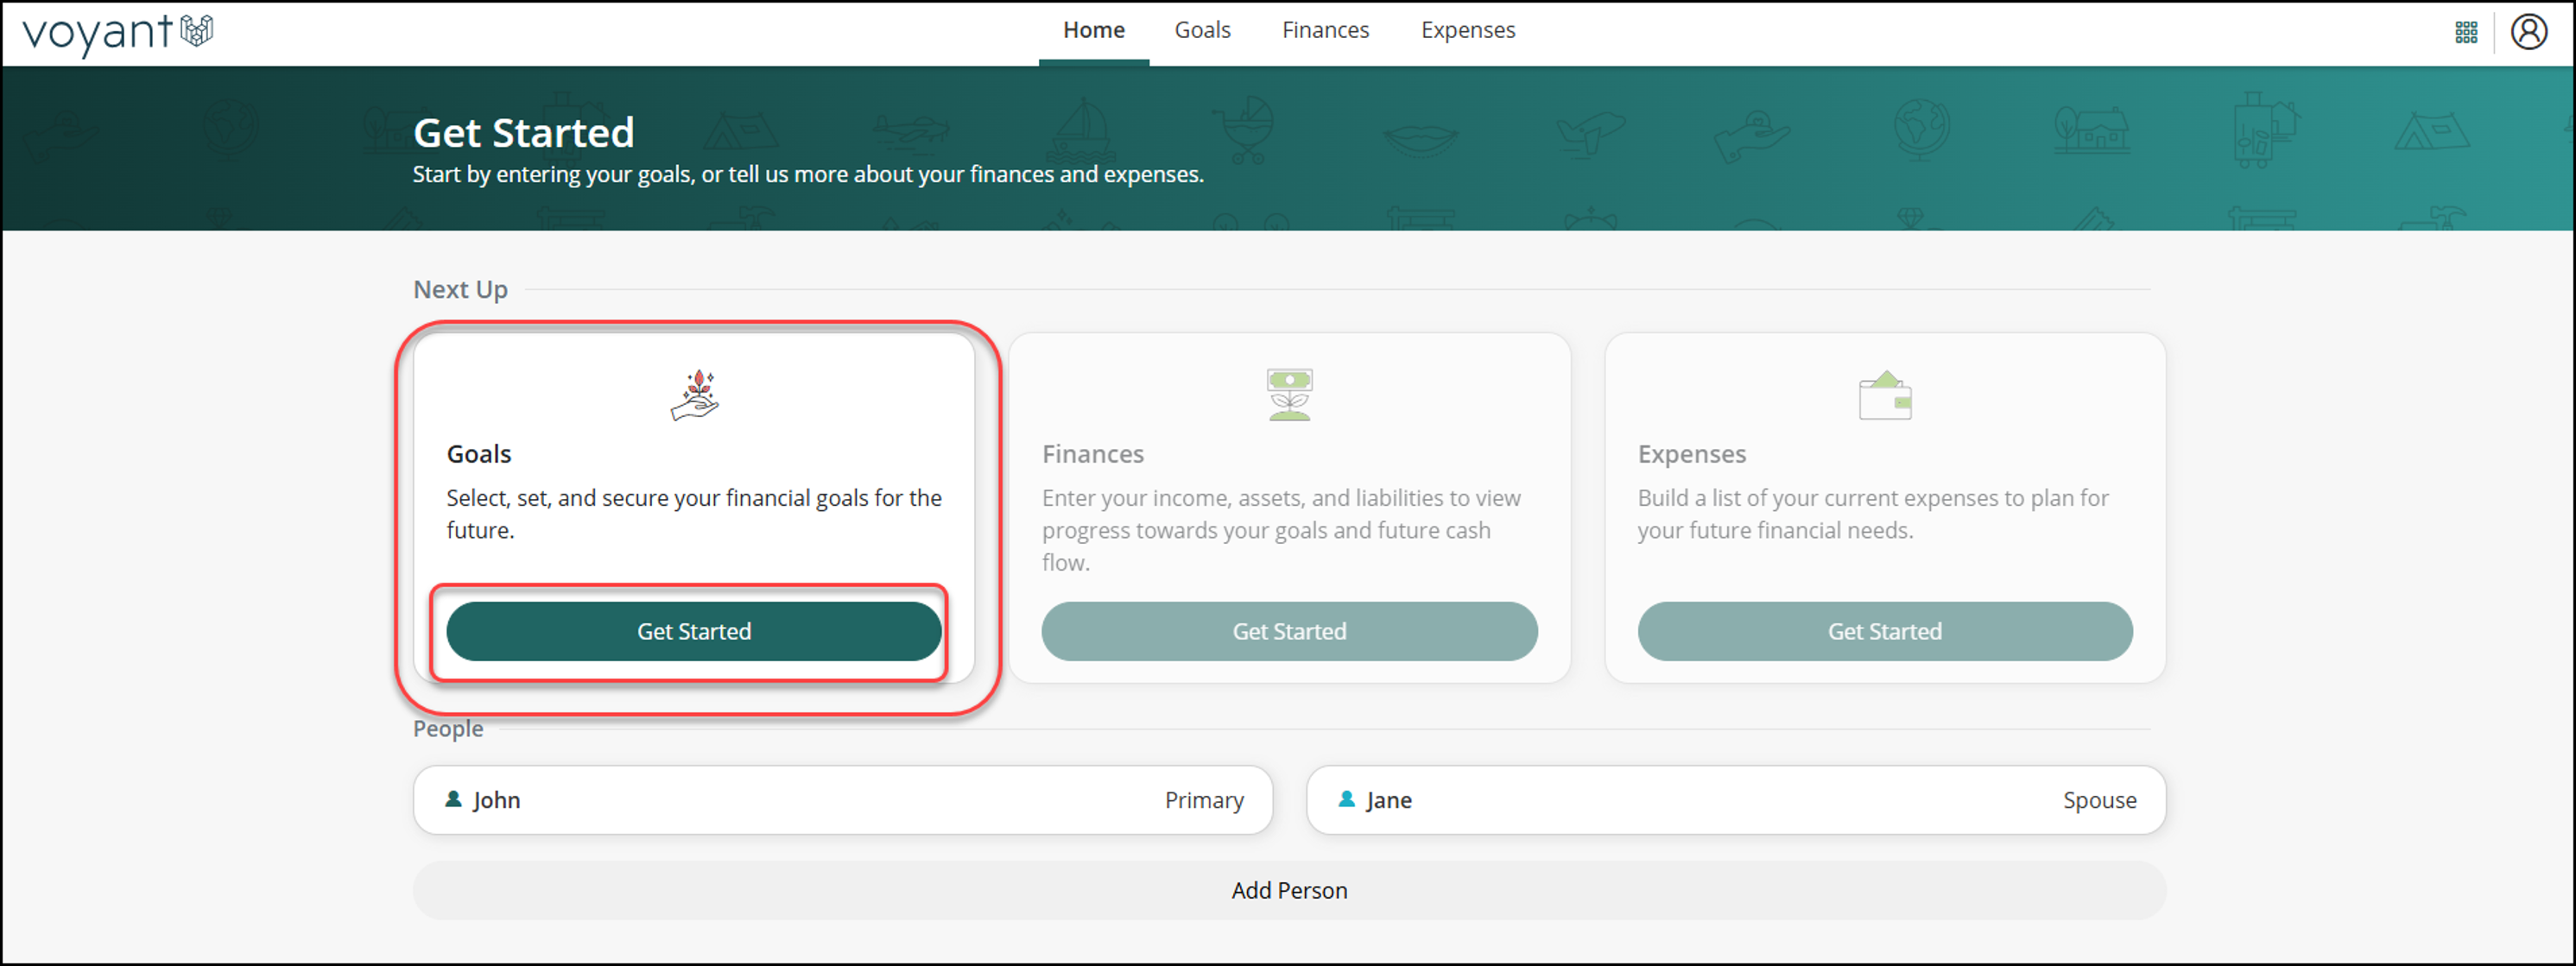2576x966 pixels.
Task: Click Get Started under Finances
Action: [1288, 631]
